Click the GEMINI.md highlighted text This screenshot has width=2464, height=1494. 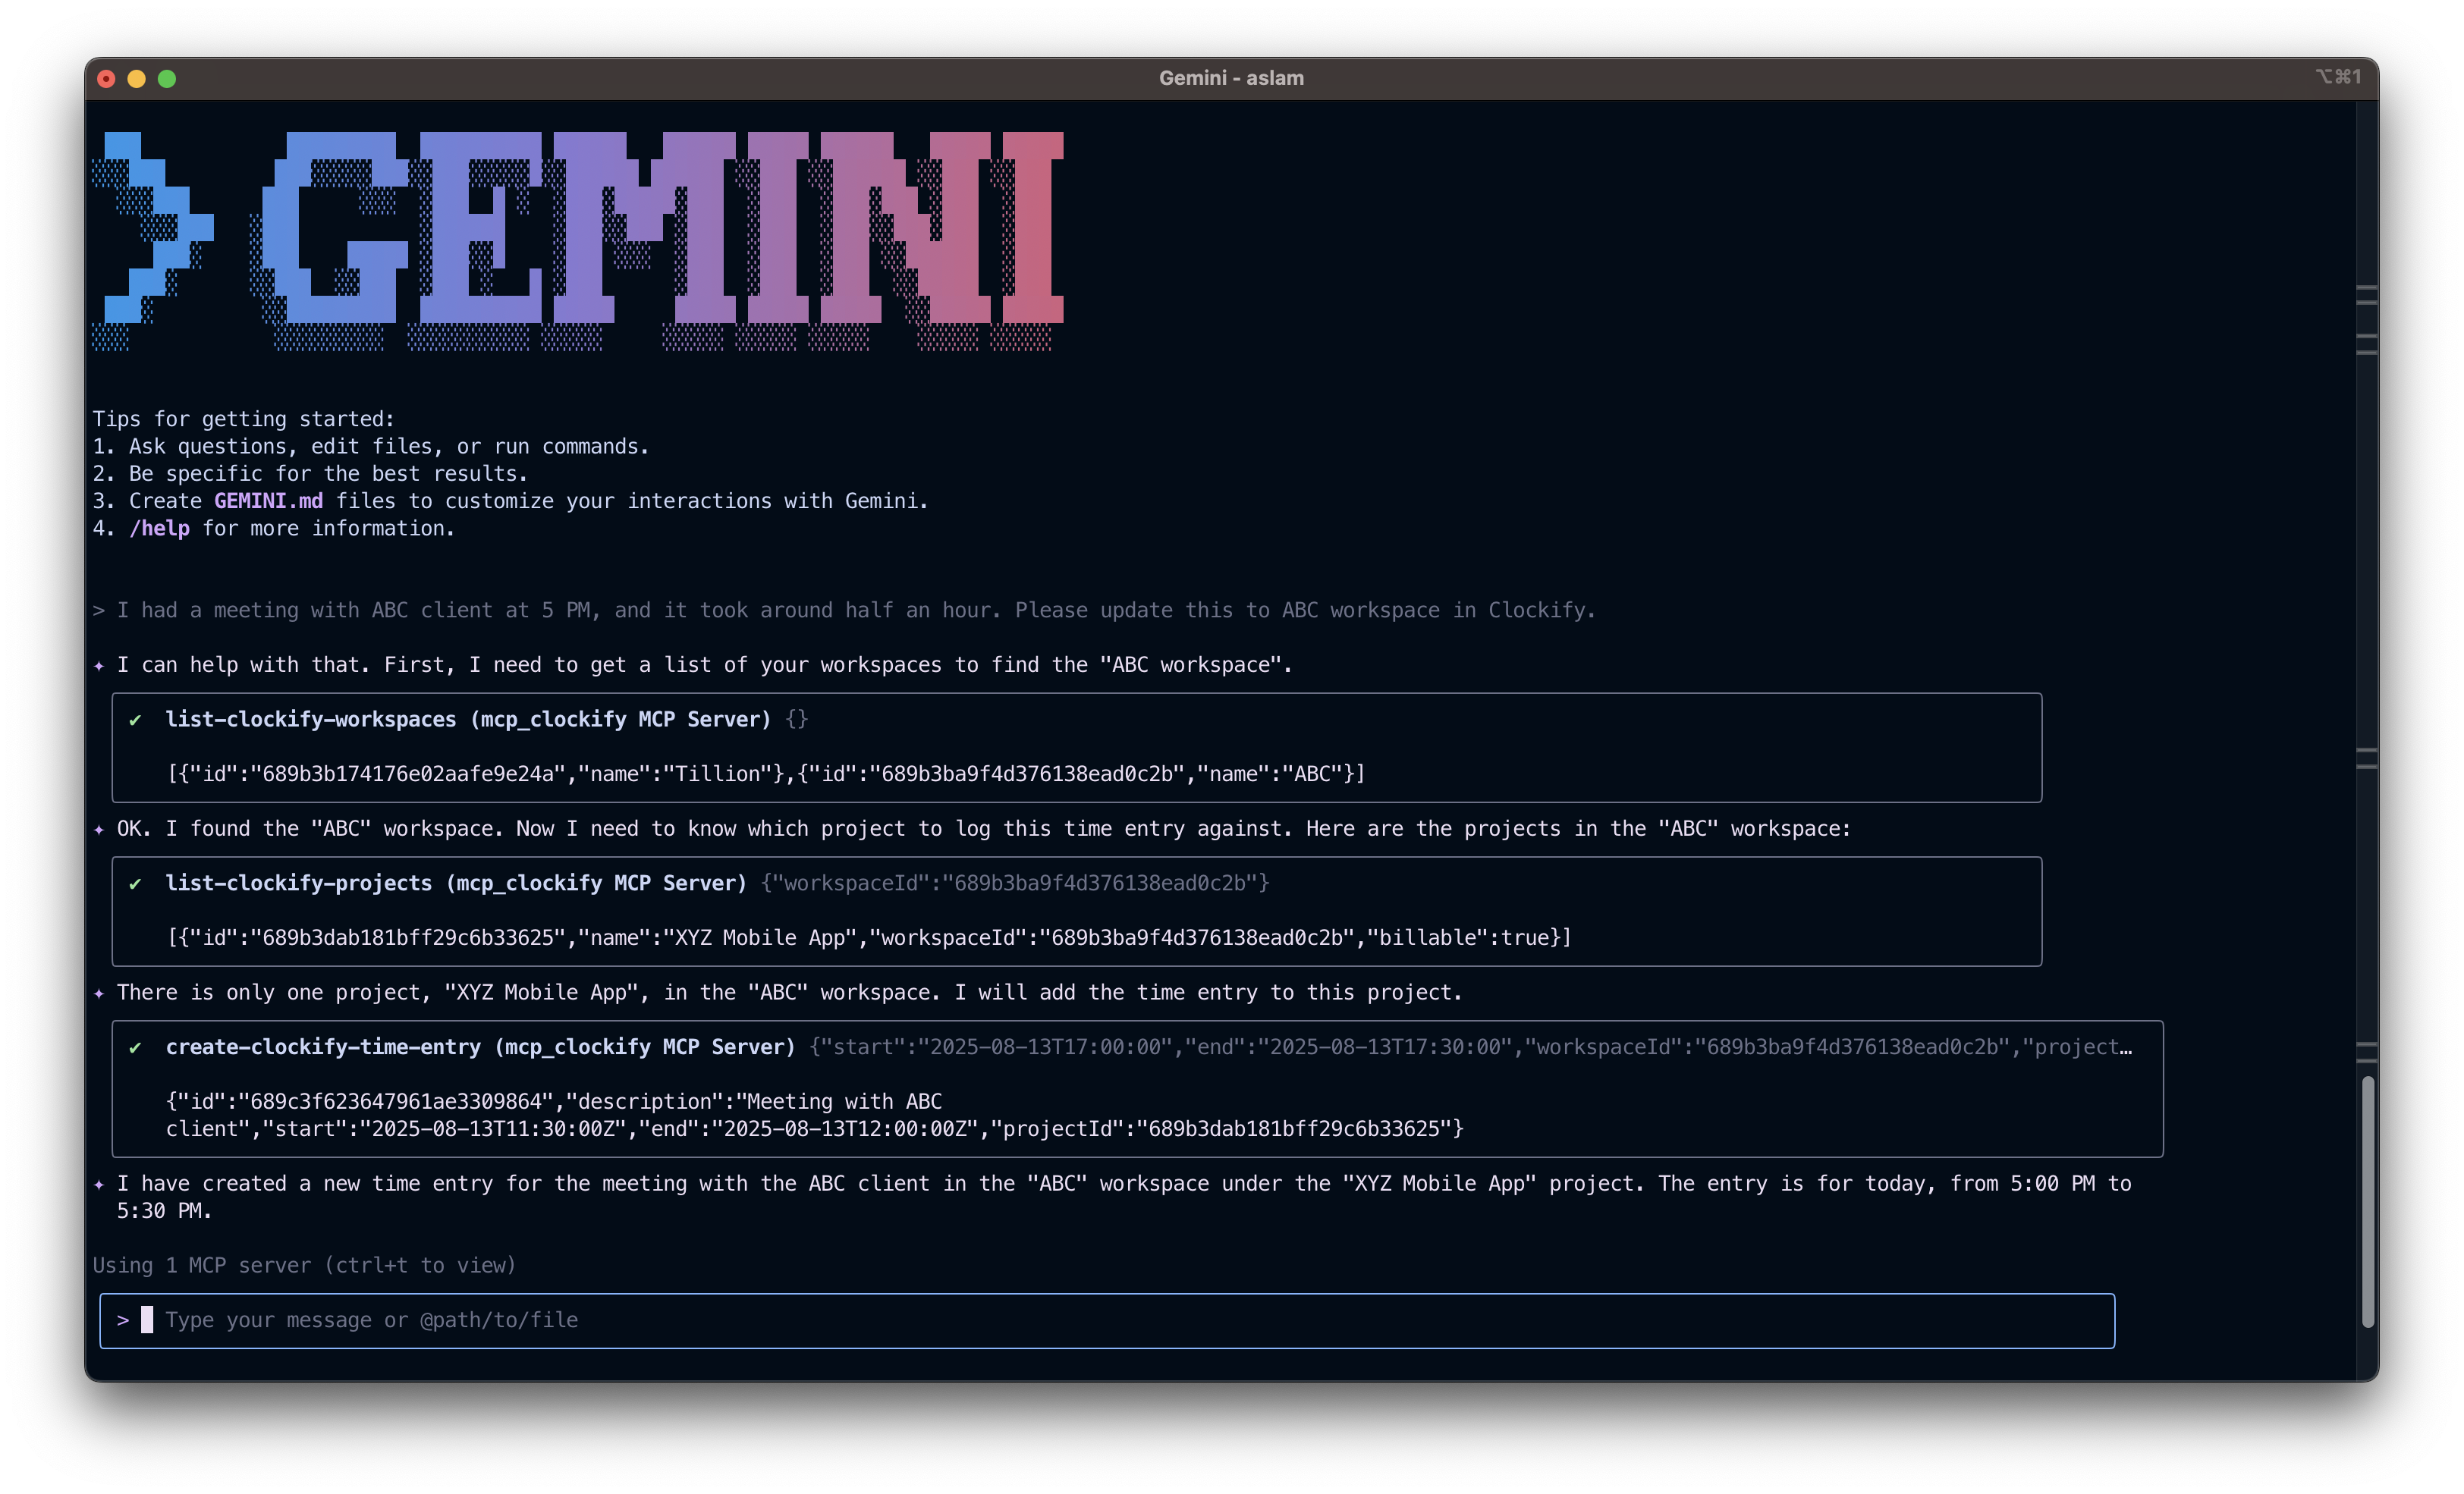(x=268, y=502)
